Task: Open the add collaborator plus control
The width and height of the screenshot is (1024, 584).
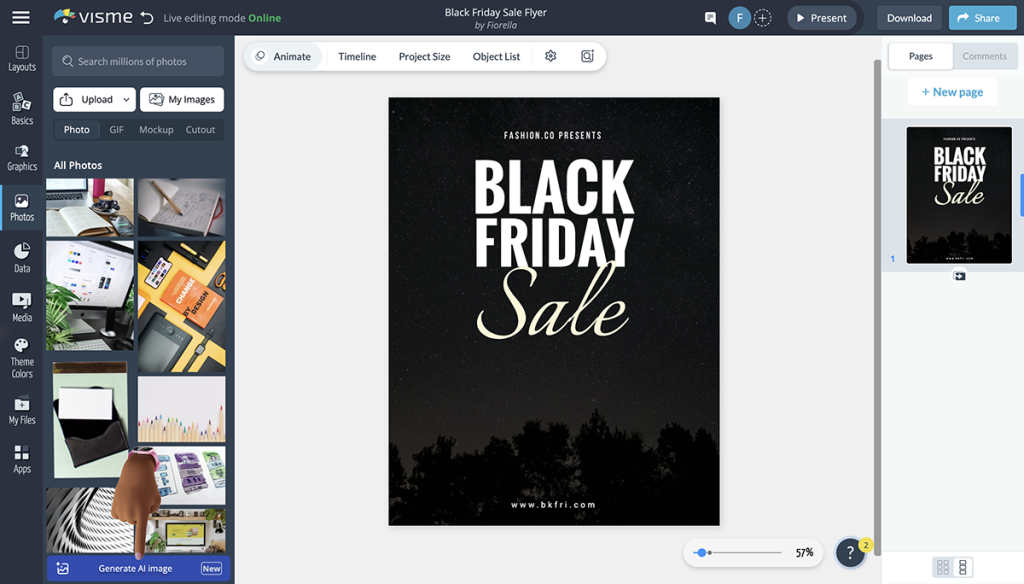Action: coord(762,17)
